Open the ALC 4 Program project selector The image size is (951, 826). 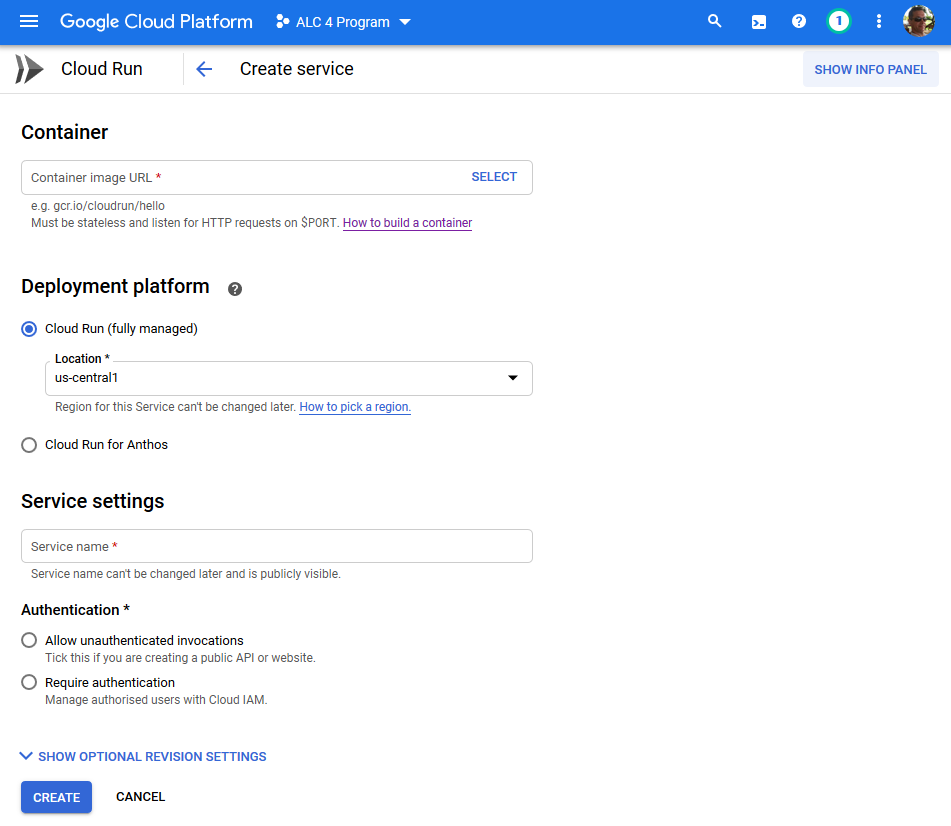point(343,22)
